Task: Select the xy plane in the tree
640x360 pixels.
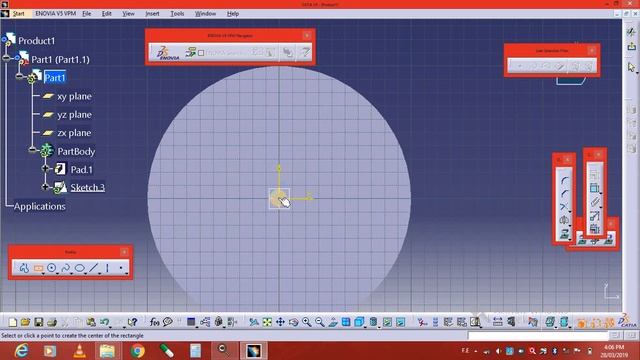Action: click(74, 96)
